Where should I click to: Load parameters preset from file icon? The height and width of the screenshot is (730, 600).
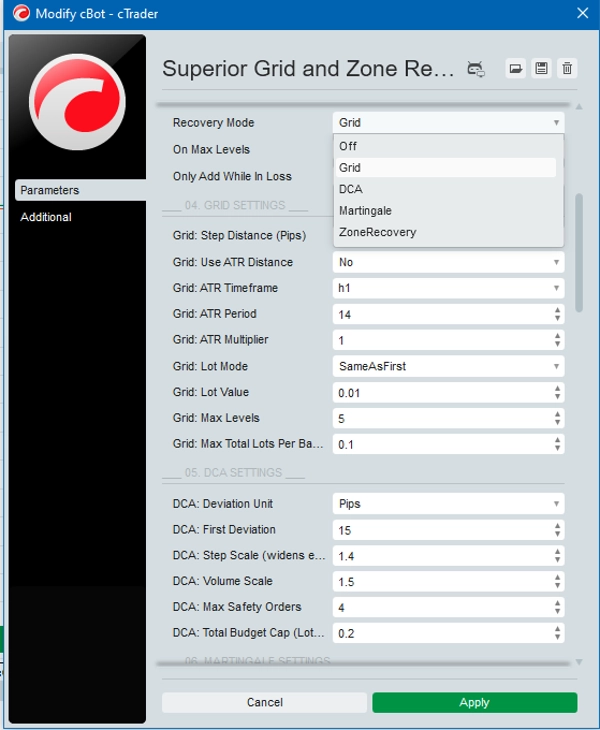(515, 68)
